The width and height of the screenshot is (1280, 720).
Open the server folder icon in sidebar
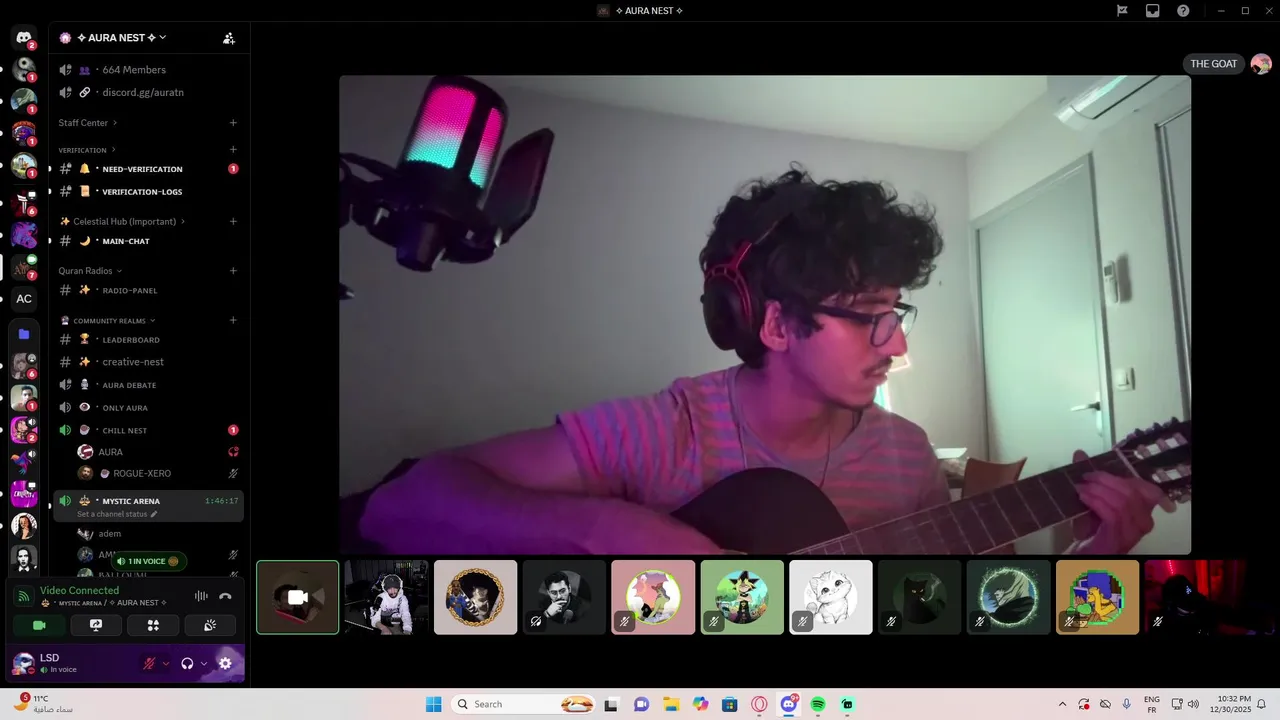coord(24,334)
